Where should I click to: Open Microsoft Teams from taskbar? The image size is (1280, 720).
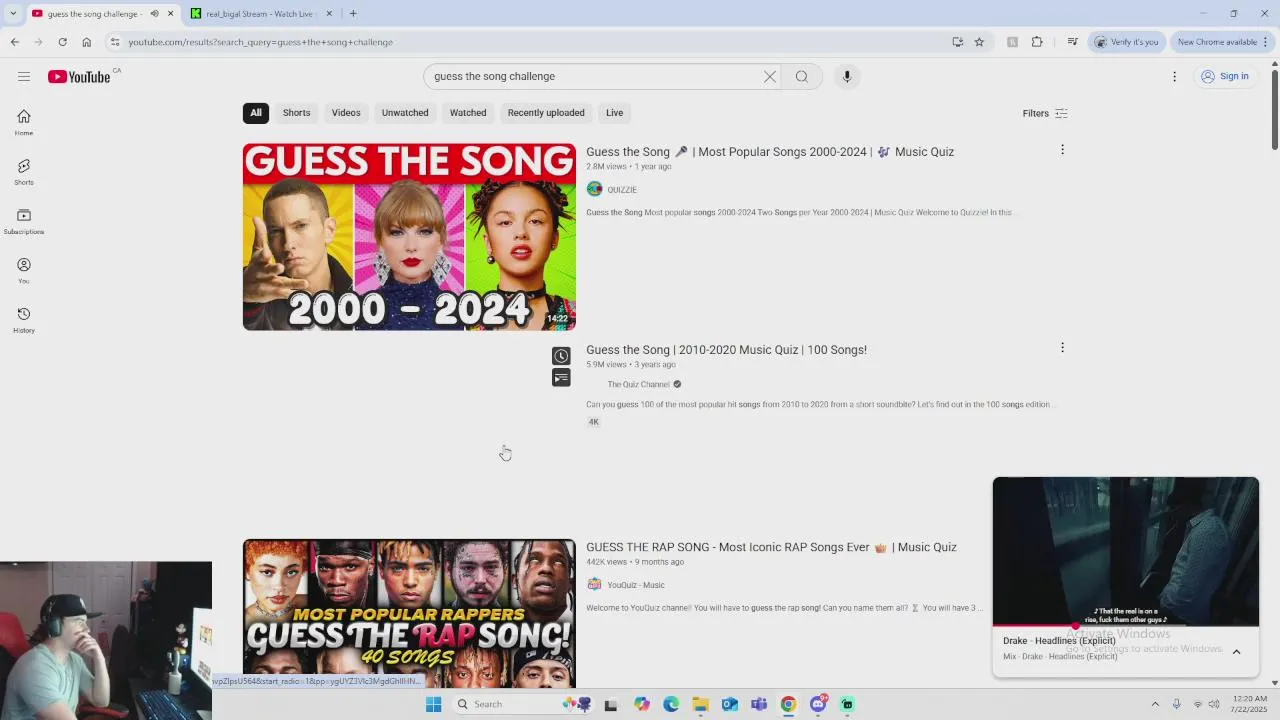point(759,704)
